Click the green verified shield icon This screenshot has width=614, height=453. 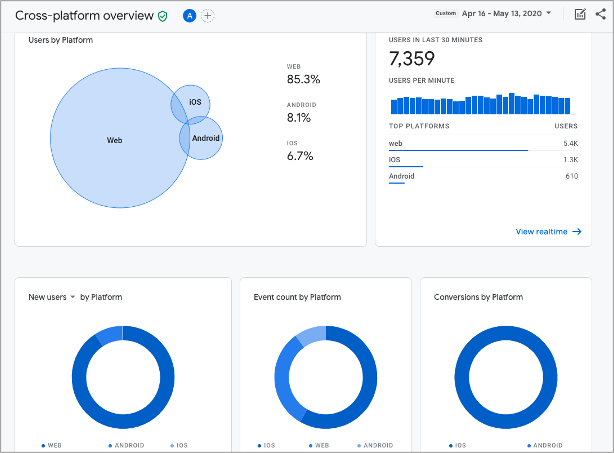coord(163,16)
